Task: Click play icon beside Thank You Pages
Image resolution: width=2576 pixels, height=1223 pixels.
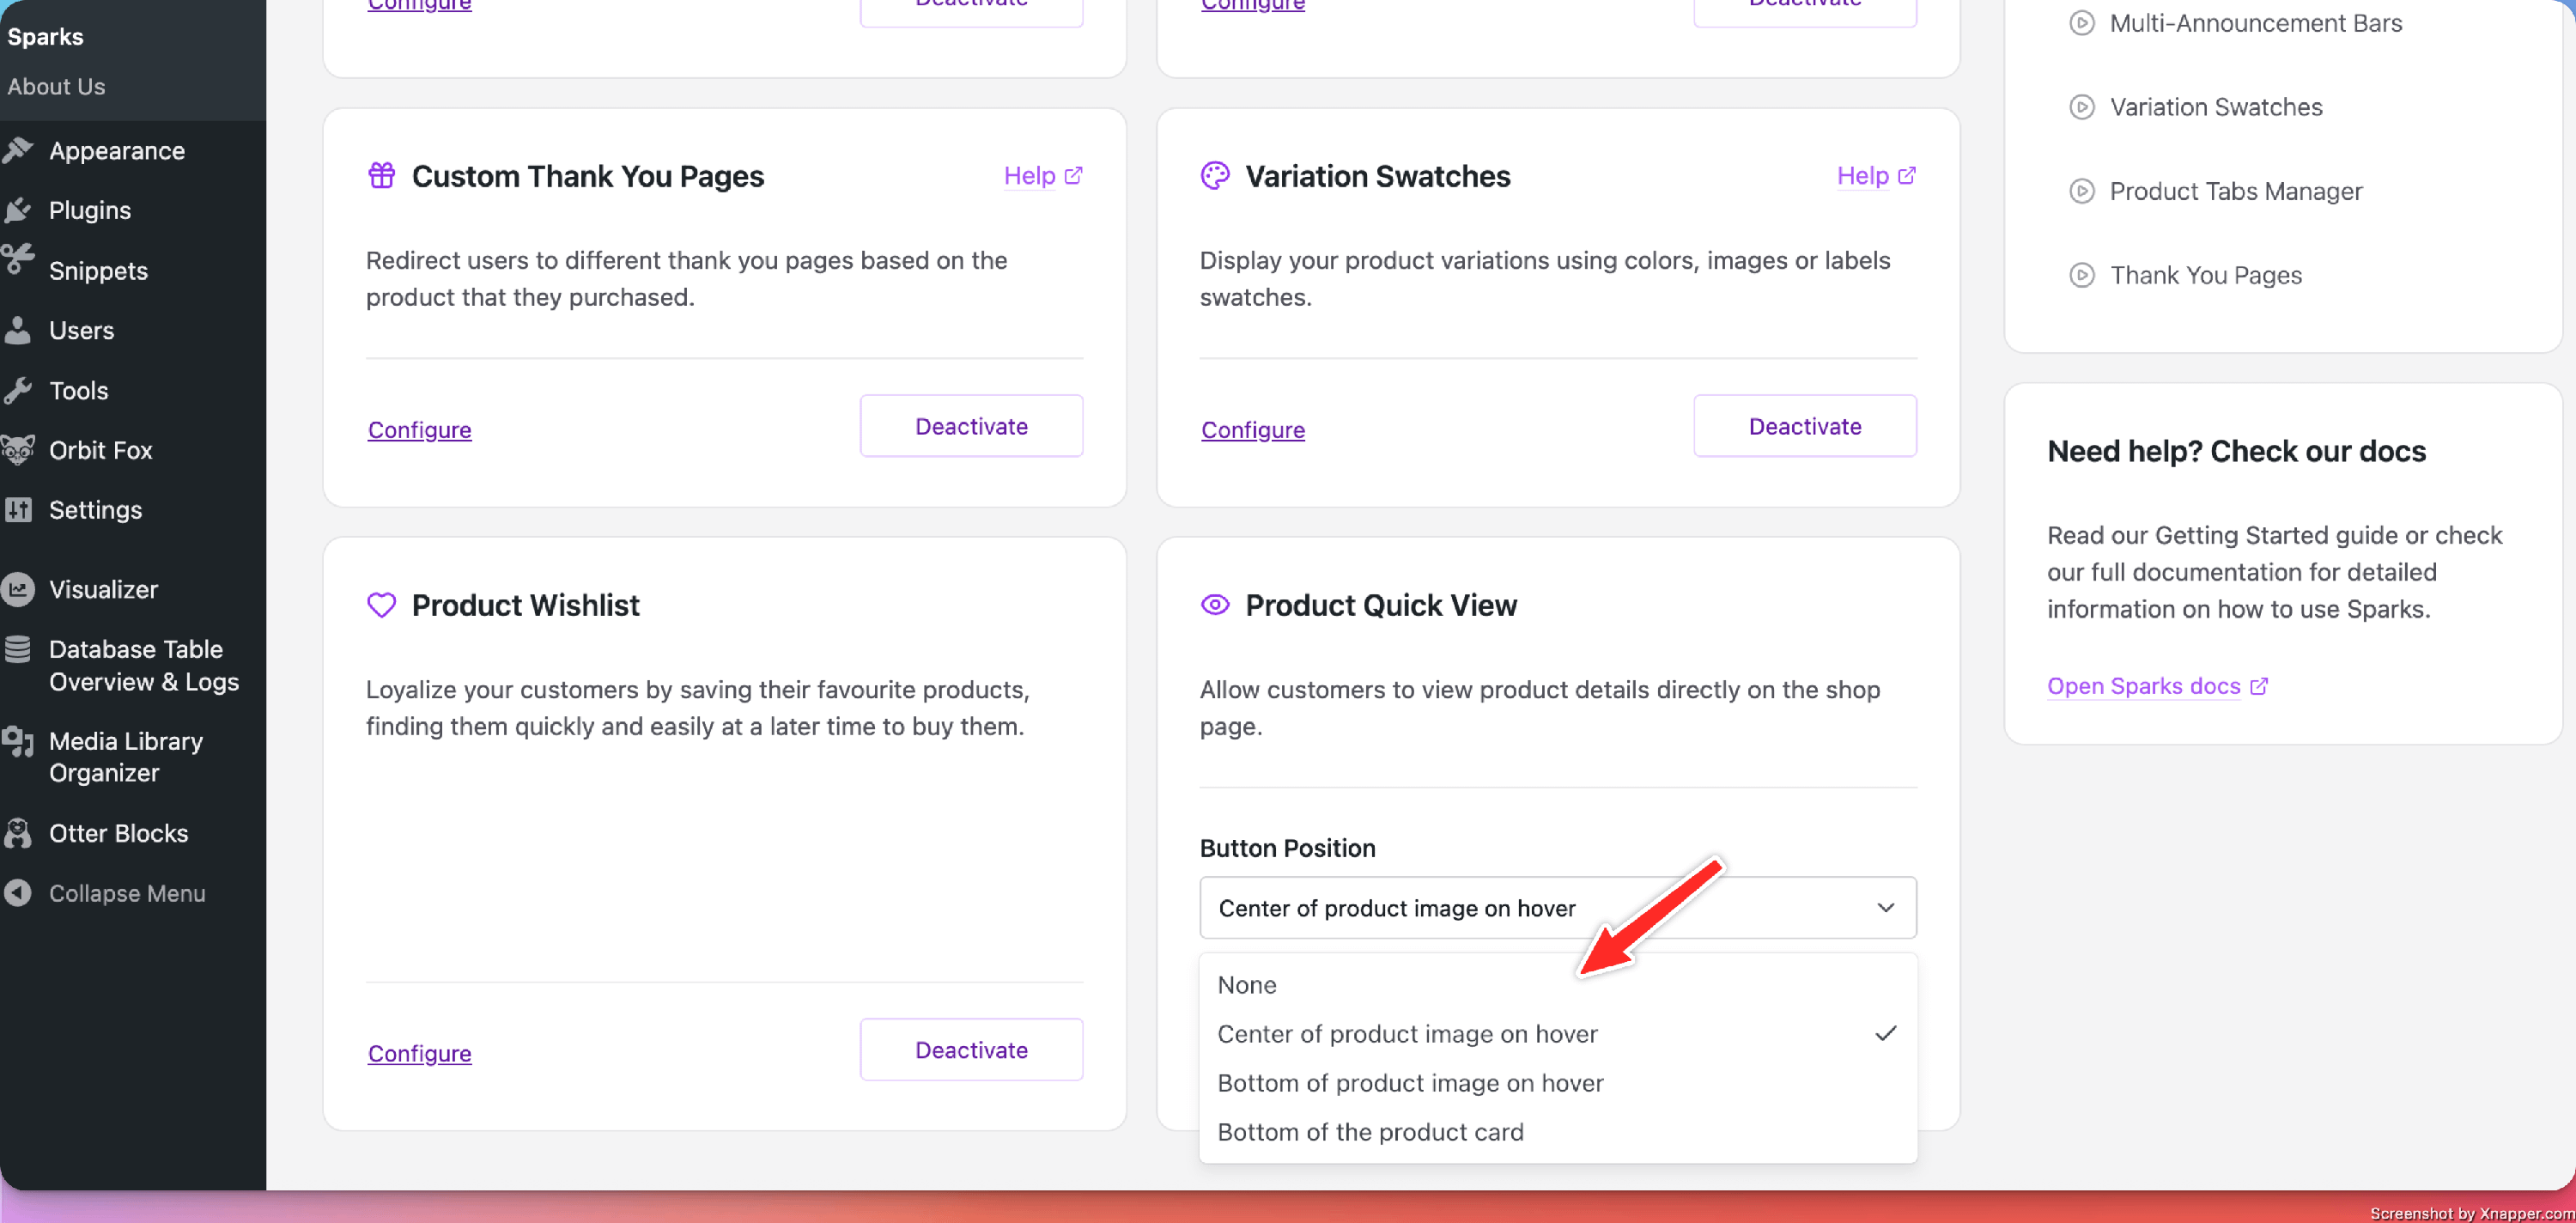Action: (2081, 275)
